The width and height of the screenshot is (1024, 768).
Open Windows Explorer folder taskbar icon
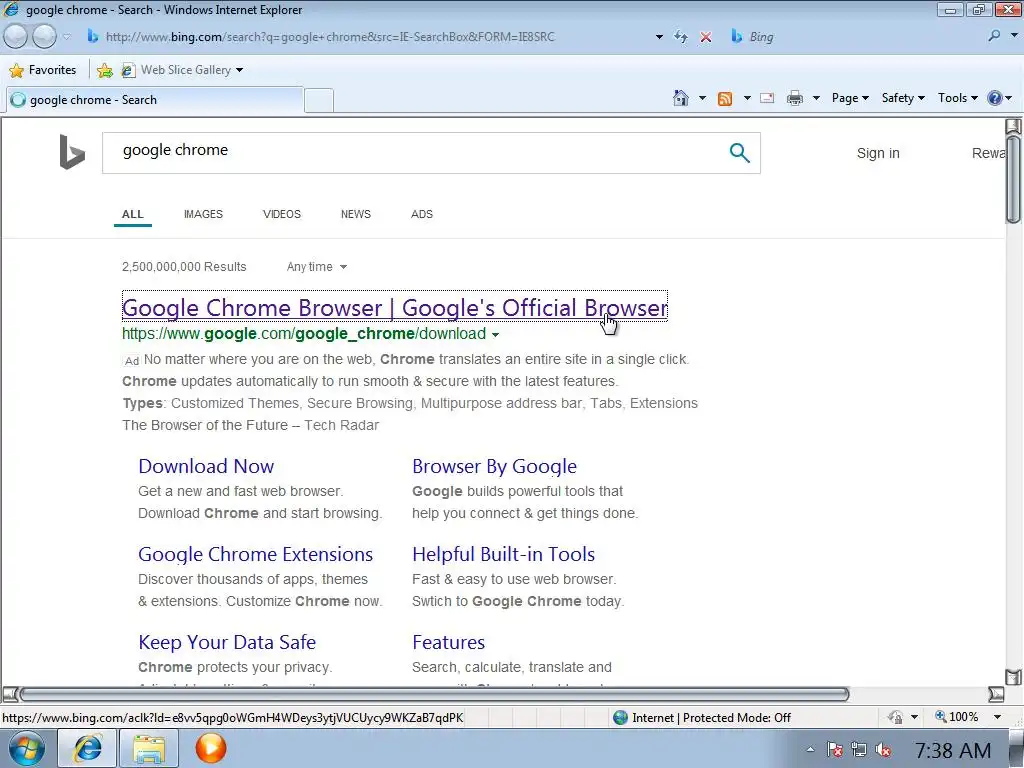pyautogui.click(x=149, y=748)
